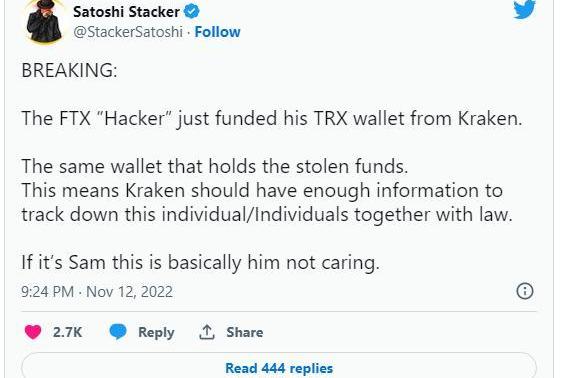
Task: Click the blue reply bubble icon
Action: click(118, 332)
